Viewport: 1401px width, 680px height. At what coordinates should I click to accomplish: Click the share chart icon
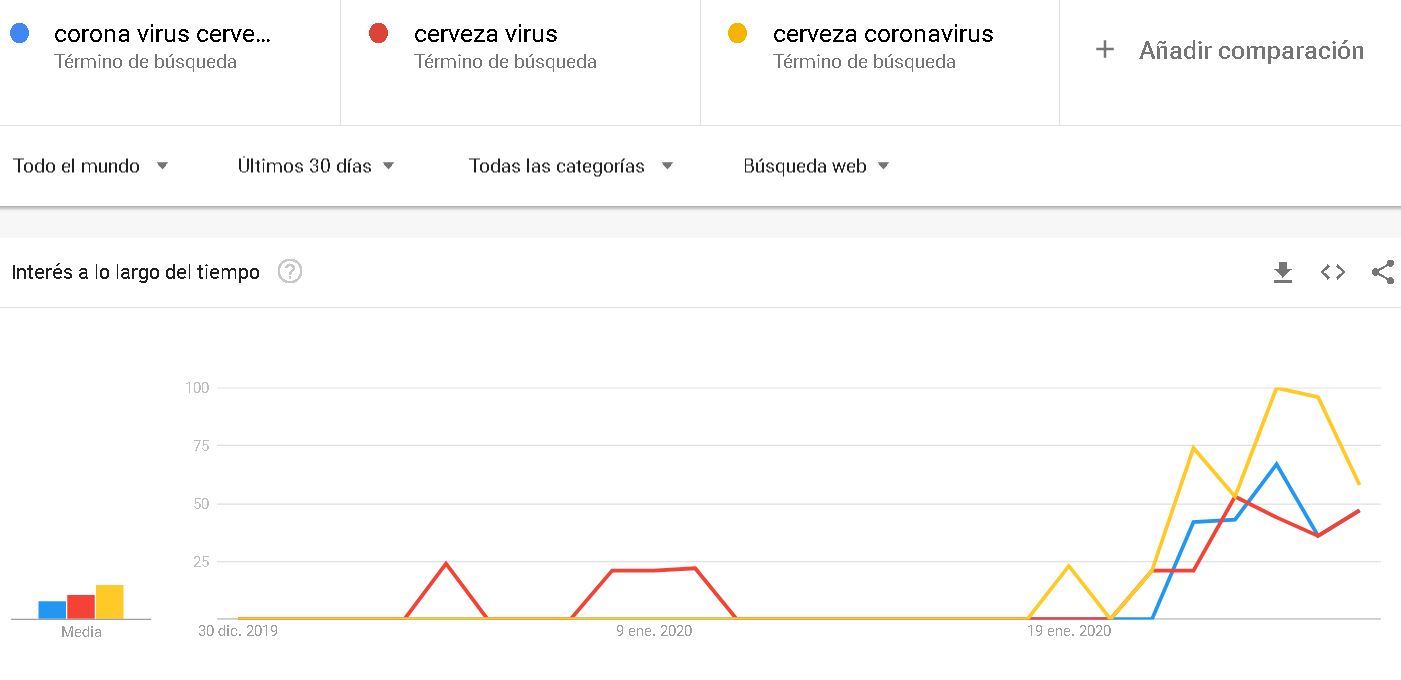click(1383, 272)
